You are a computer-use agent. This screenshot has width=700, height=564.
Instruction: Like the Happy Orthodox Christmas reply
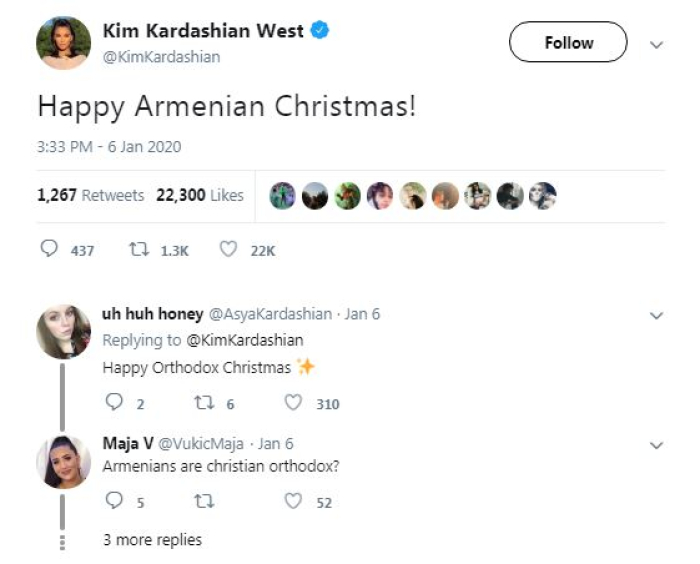coord(293,403)
